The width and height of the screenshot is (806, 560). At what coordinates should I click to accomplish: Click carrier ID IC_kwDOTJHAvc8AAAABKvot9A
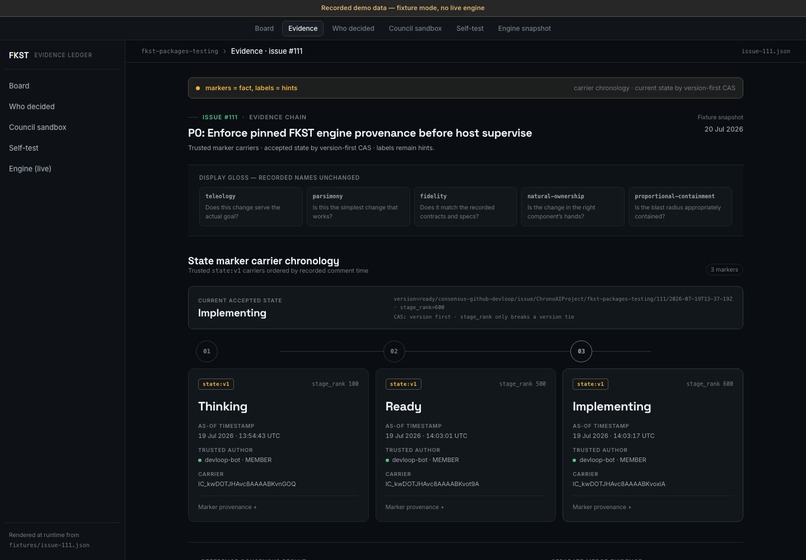pyautogui.click(x=432, y=484)
